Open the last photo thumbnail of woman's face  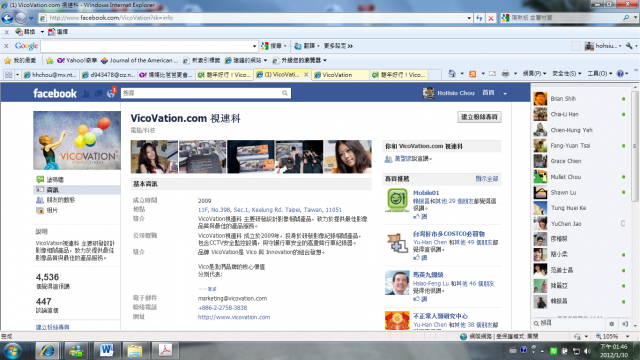348,157
